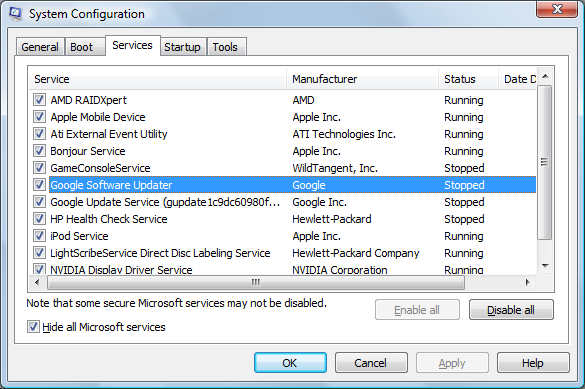Select LightScribeService Direct Disc Labeling Service row
Screen dimensions: 585x389
283,253
